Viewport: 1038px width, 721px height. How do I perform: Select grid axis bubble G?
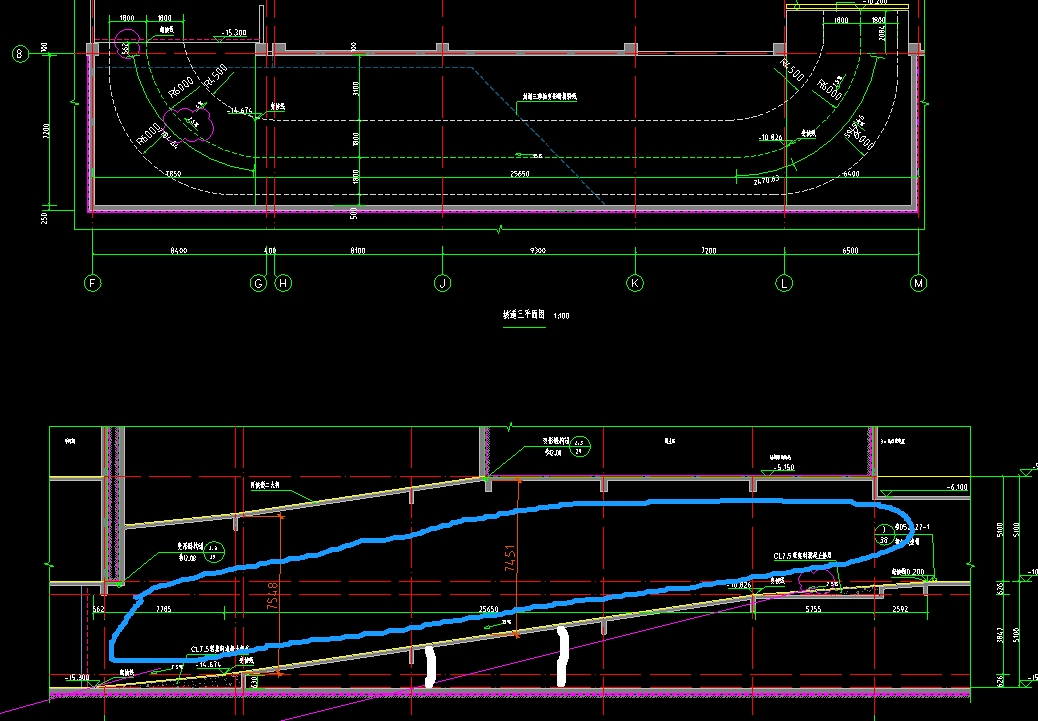coord(259,283)
